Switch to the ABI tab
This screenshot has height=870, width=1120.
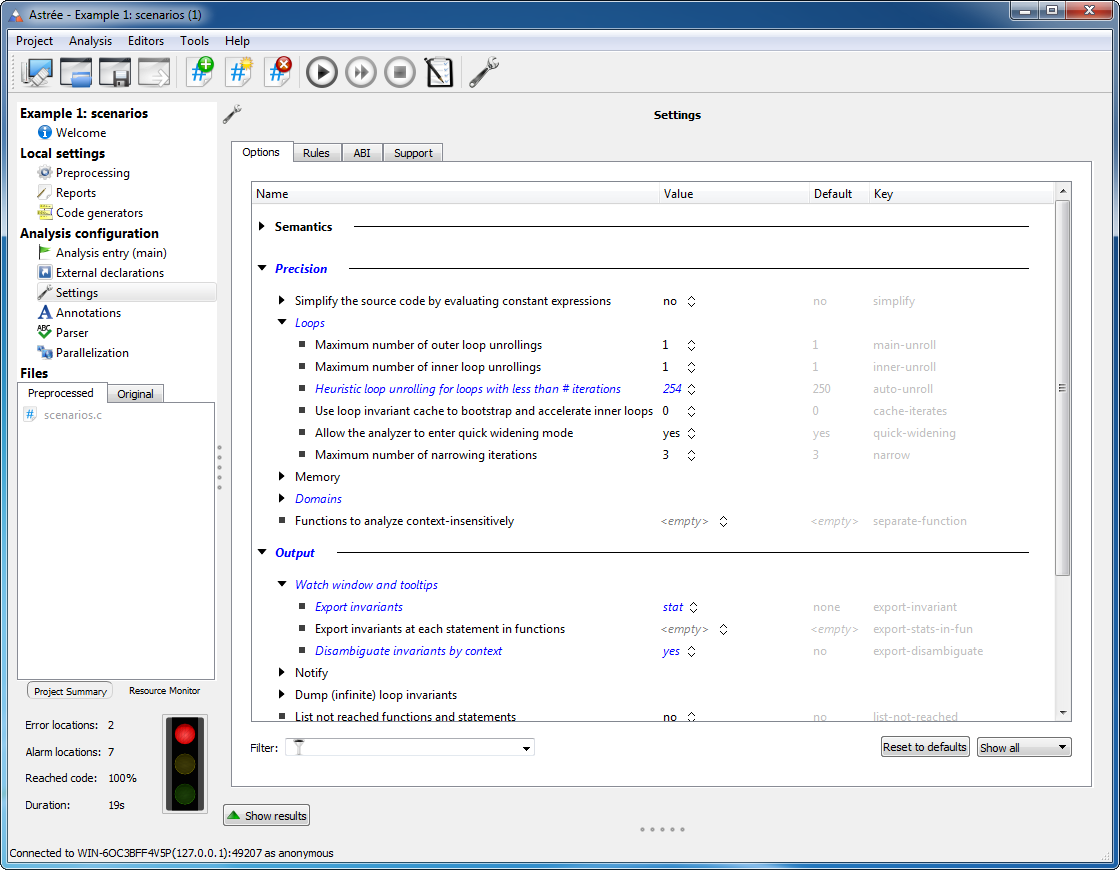pos(362,153)
